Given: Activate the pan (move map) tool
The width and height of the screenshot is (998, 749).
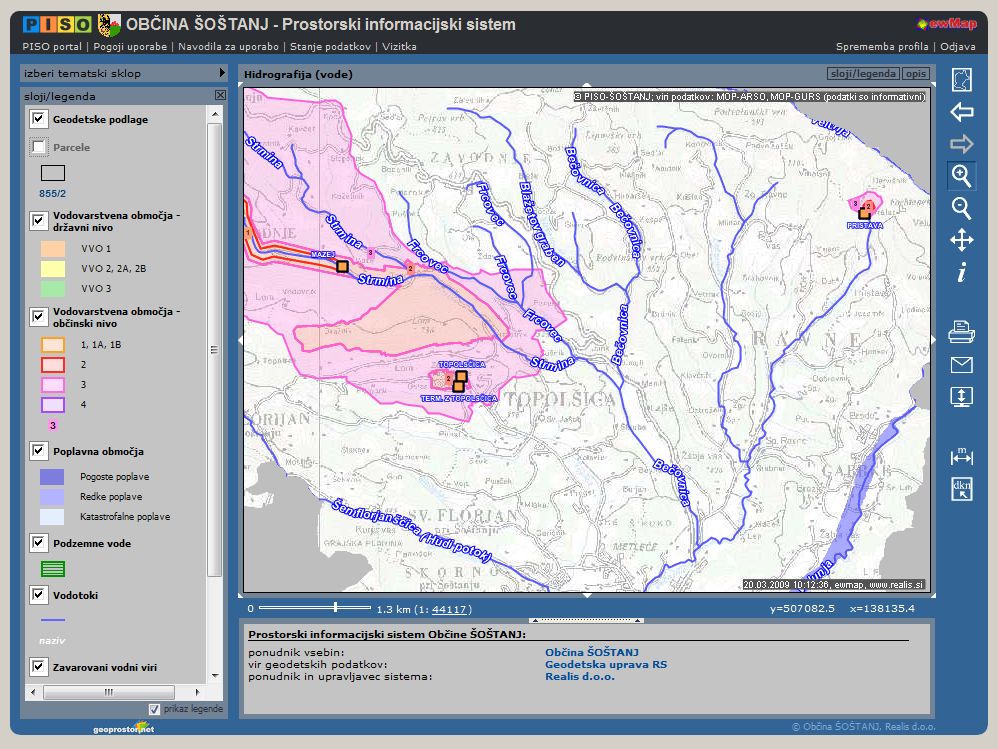Looking at the screenshot, I should click(x=961, y=240).
